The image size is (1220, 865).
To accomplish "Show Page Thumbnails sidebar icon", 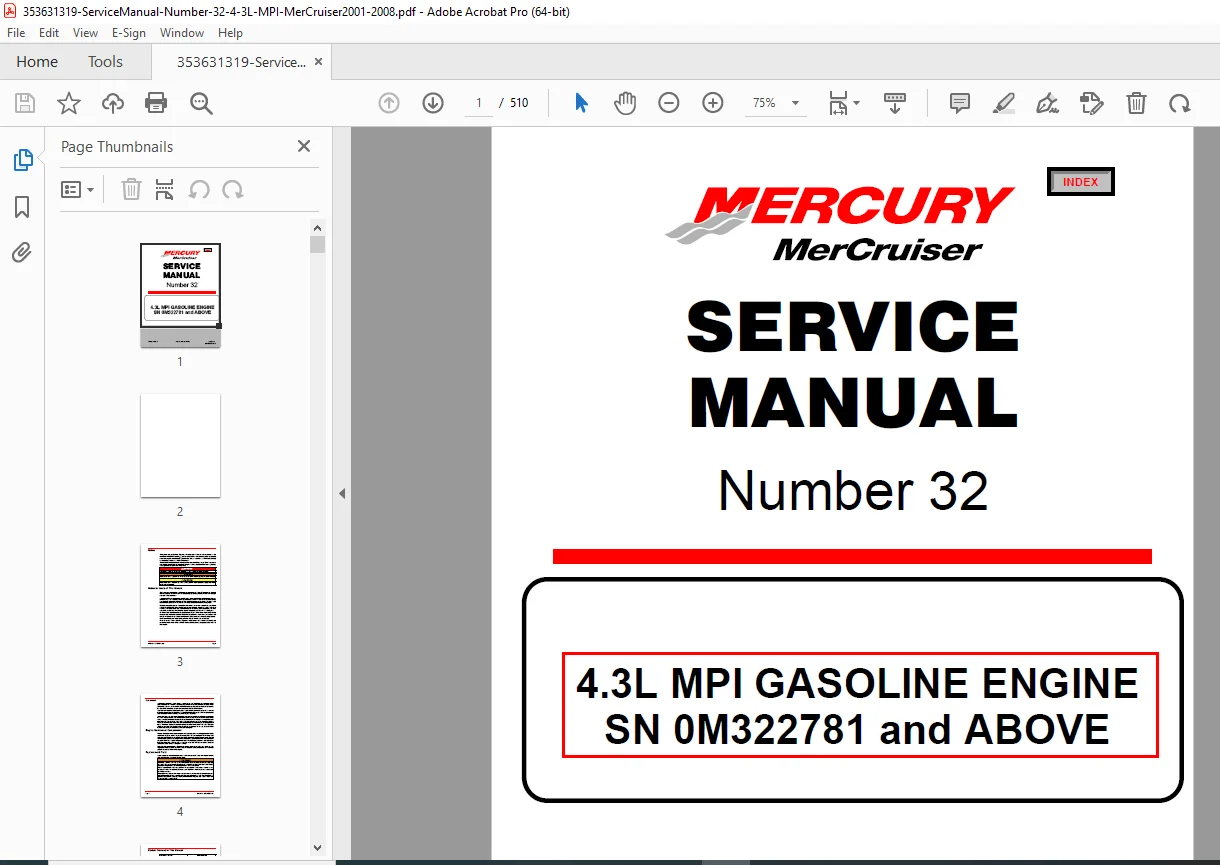I will click(22, 160).
